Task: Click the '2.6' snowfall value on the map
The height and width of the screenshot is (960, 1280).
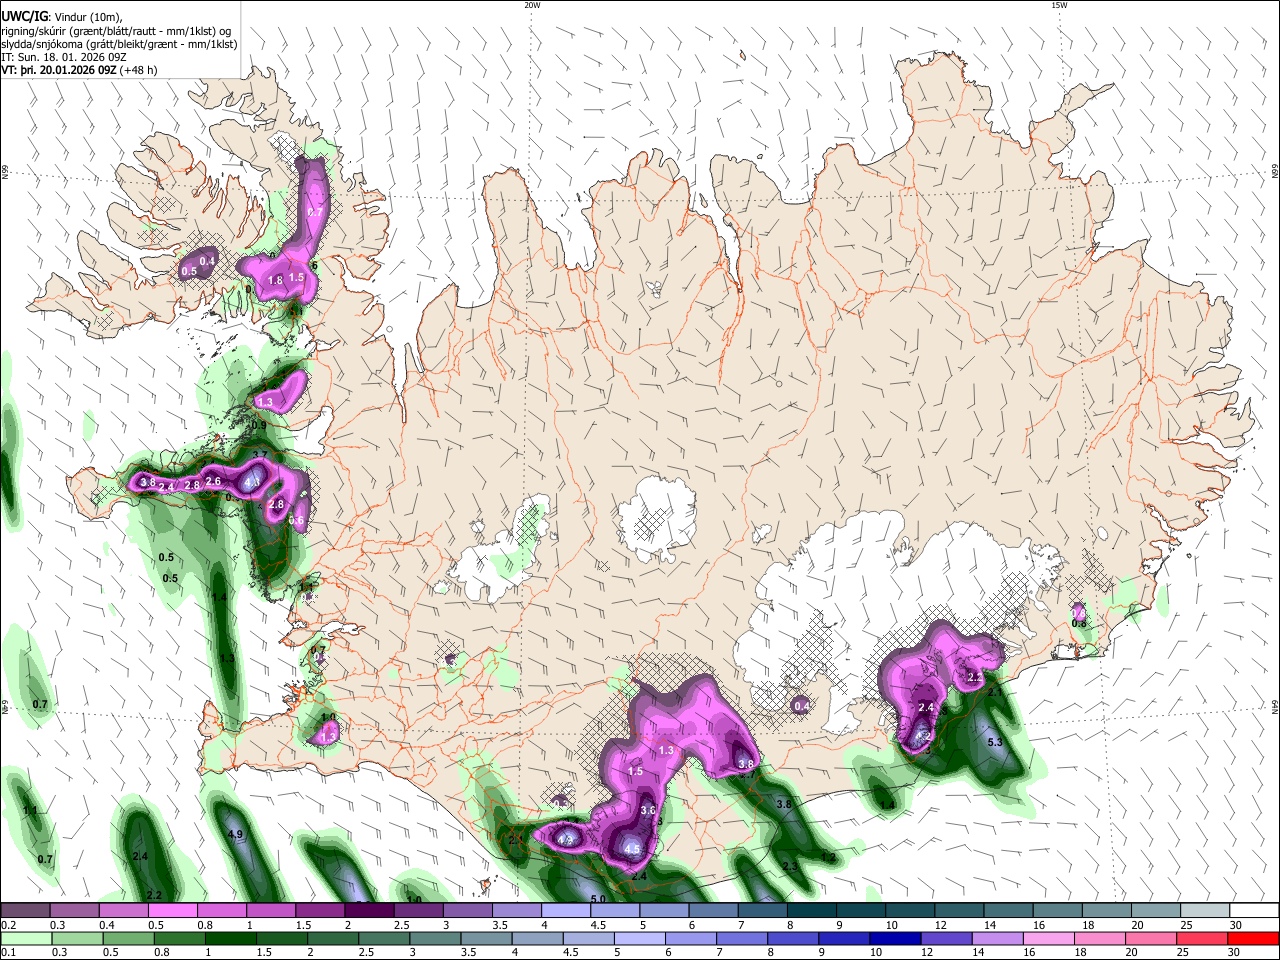Action: 213,482
